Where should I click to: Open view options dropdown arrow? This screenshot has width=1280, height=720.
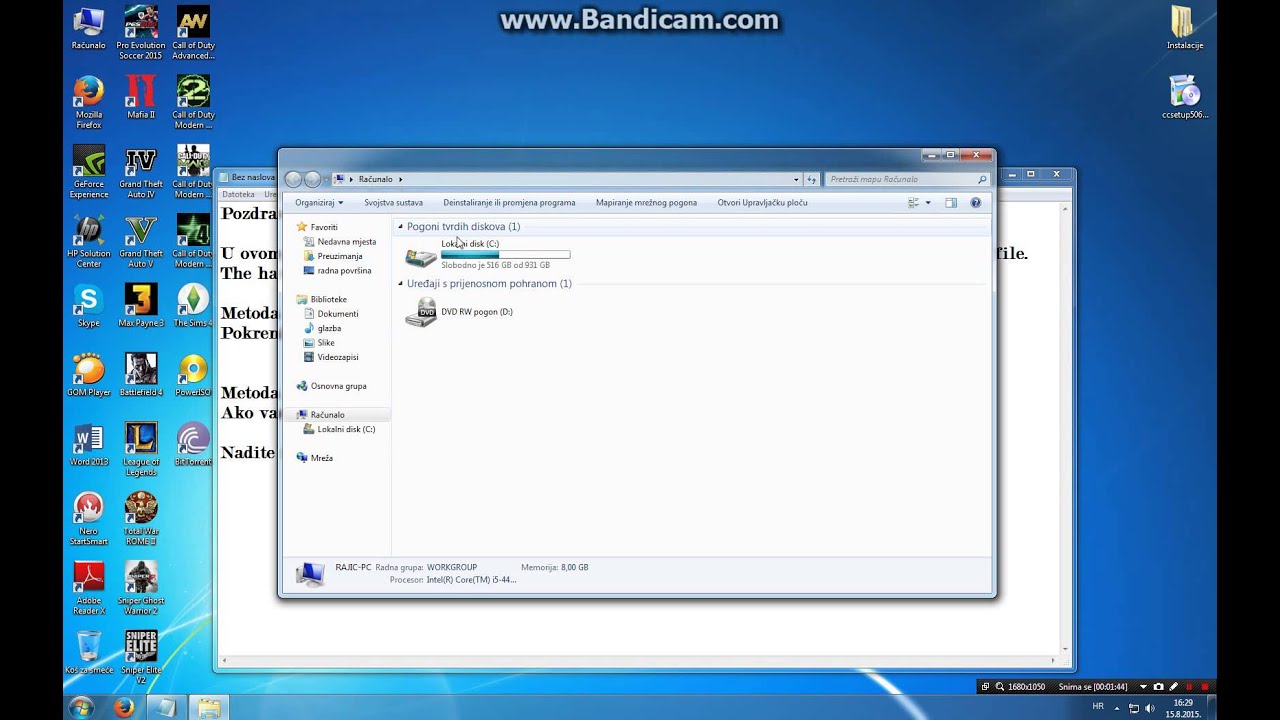(x=928, y=202)
